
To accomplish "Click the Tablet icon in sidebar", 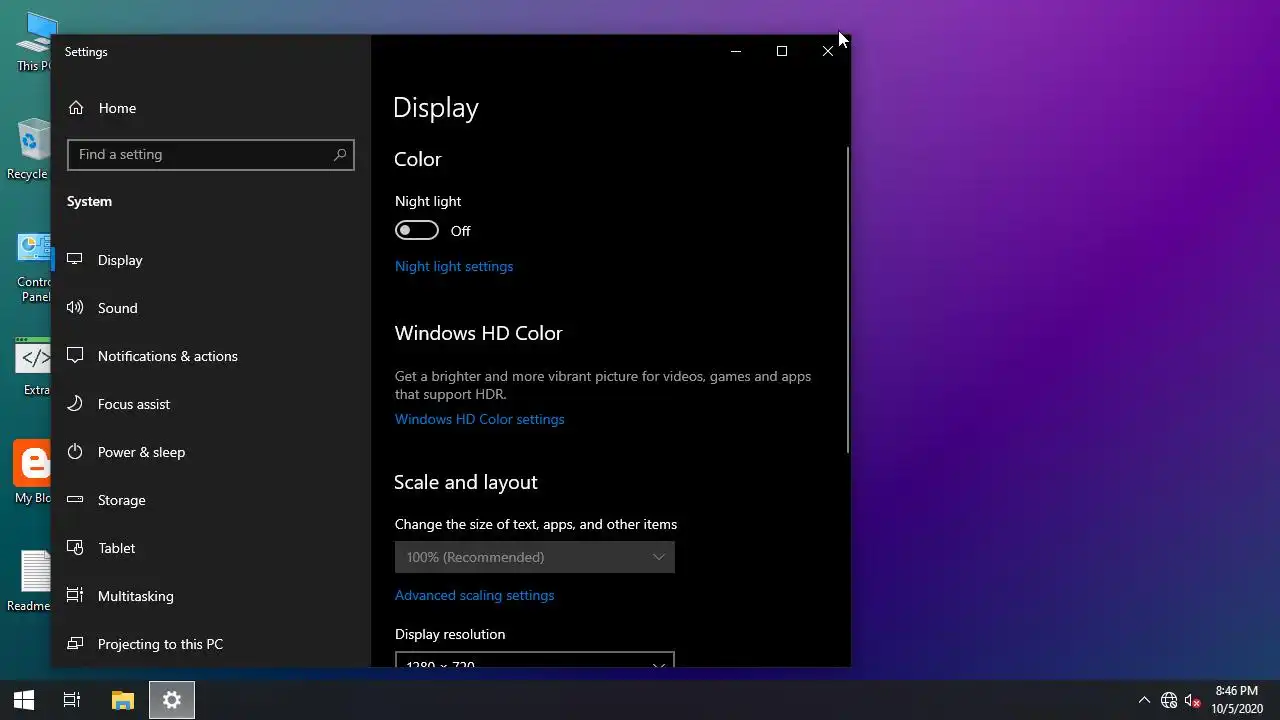I will 75,547.
